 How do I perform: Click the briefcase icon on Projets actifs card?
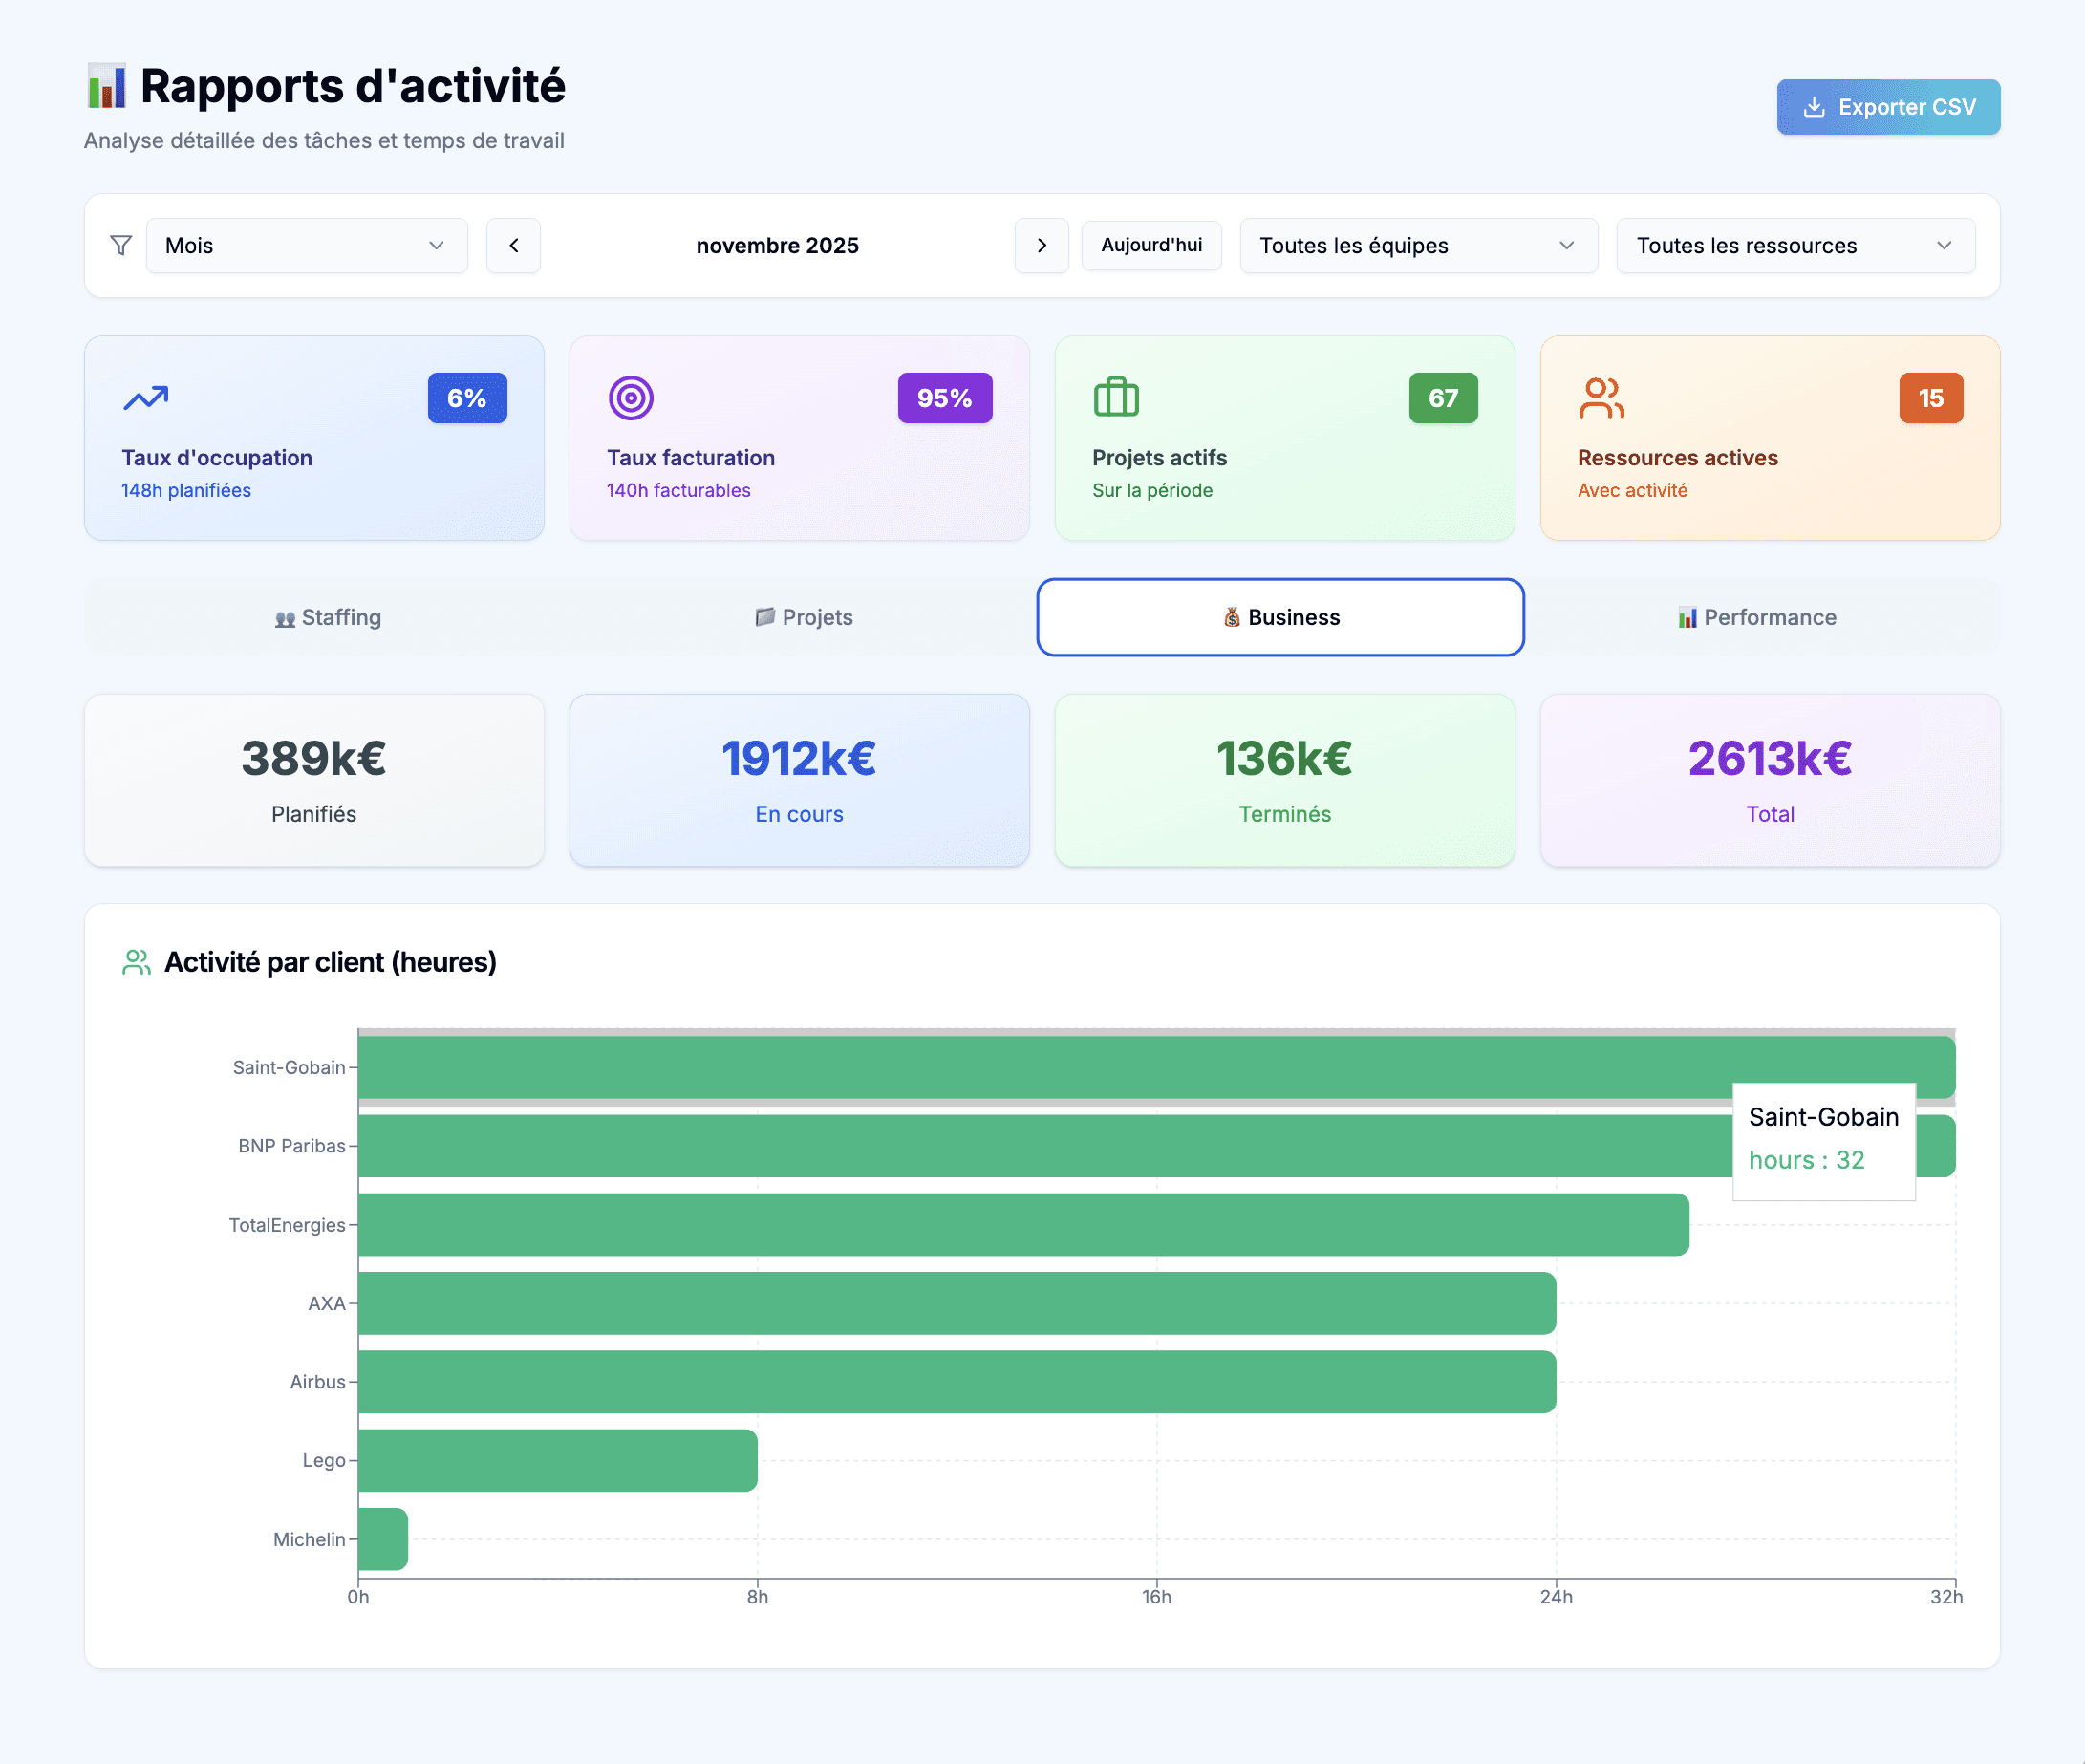point(1117,397)
